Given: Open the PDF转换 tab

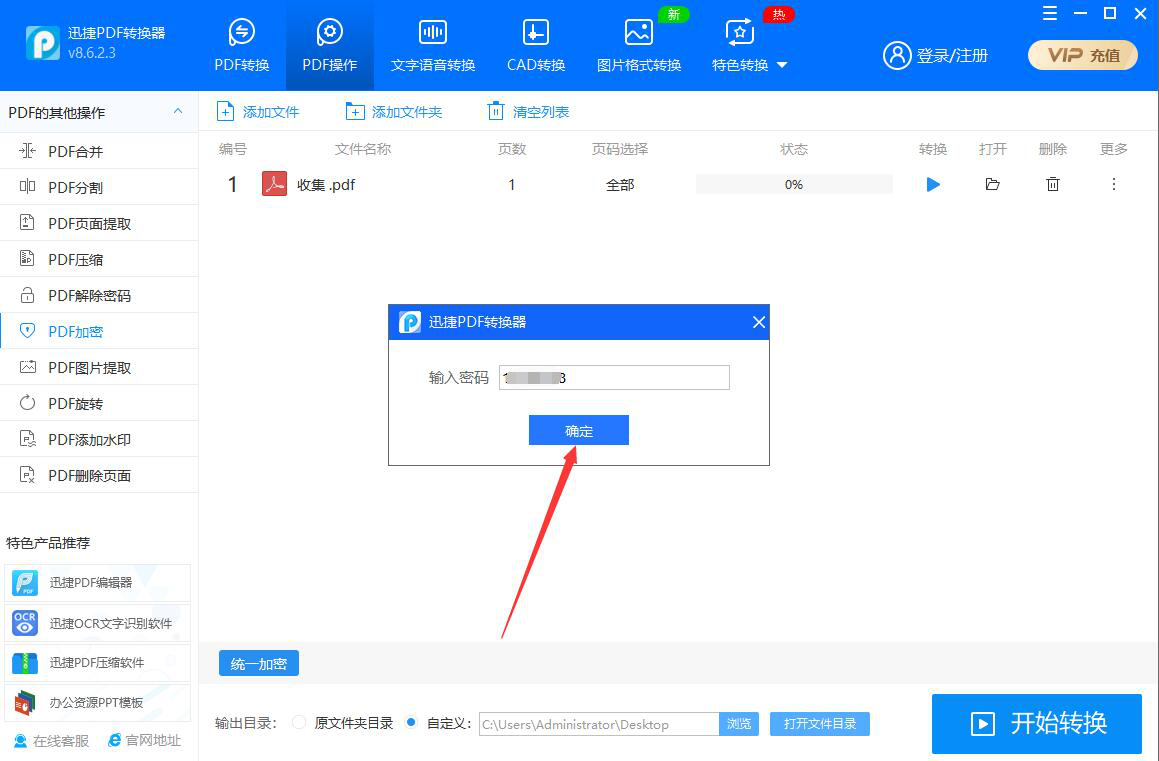Looking at the screenshot, I should (242, 45).
